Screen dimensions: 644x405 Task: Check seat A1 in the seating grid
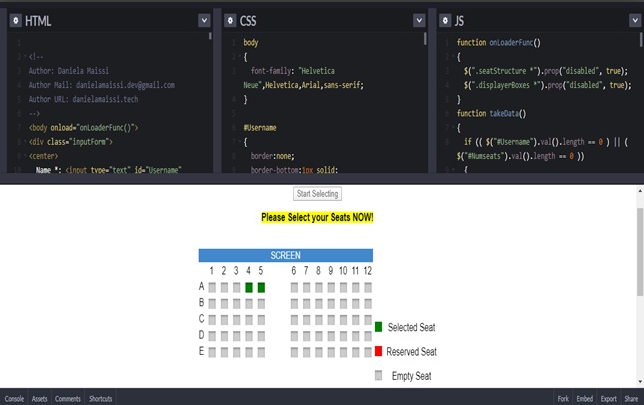pos(211,288)
